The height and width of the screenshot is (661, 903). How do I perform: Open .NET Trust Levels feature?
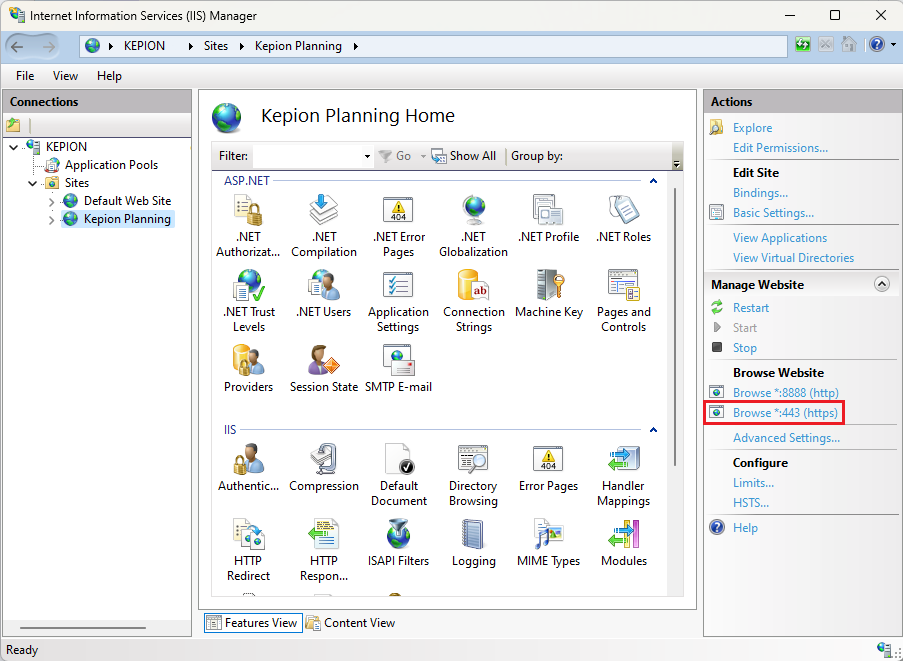point(249,301)
